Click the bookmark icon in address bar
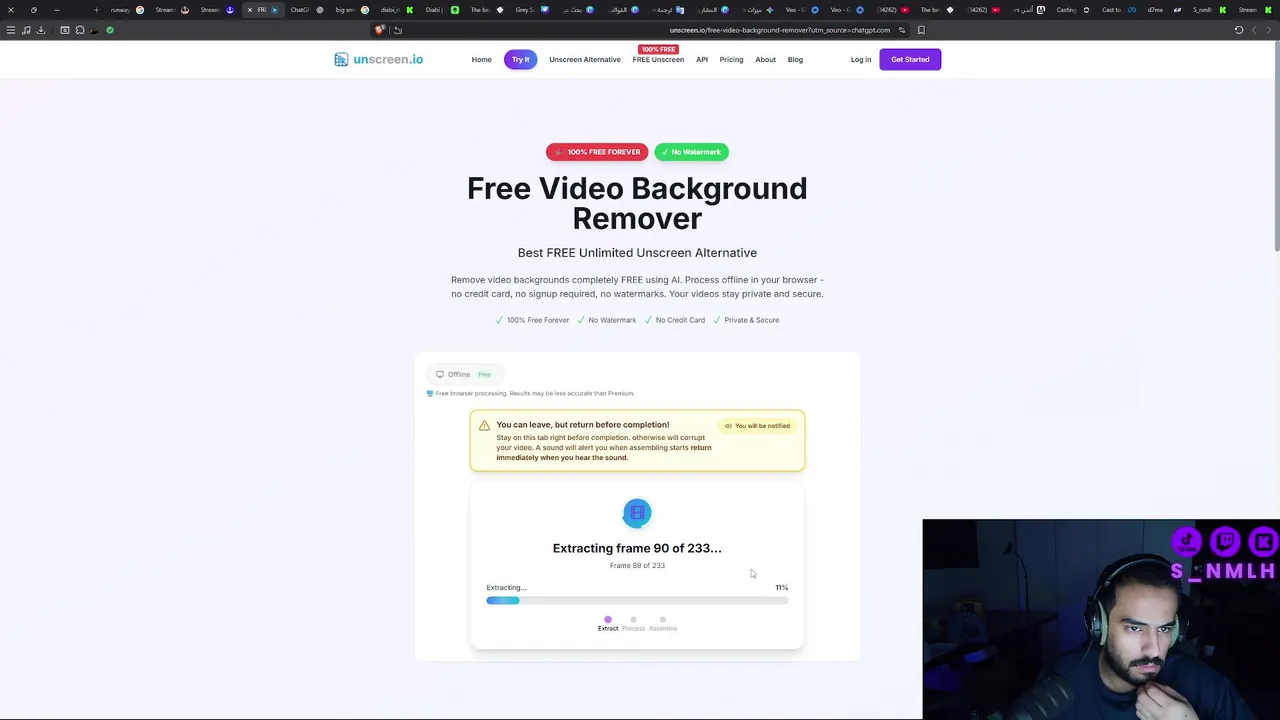This screenshot has height=720, width=1280. (921, 30)
